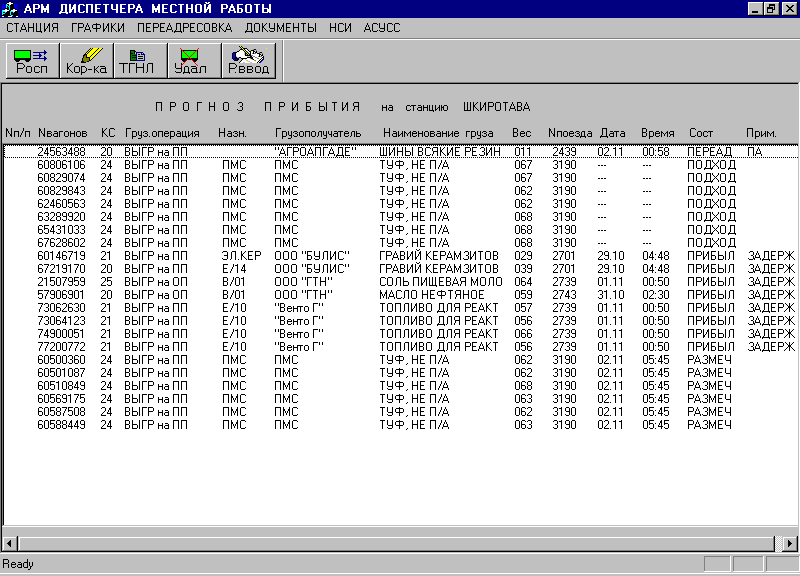The height and width of the screenshot is (576, 800).
Task: Open the Р.ввод manual input tool
Action: (248, 61)
